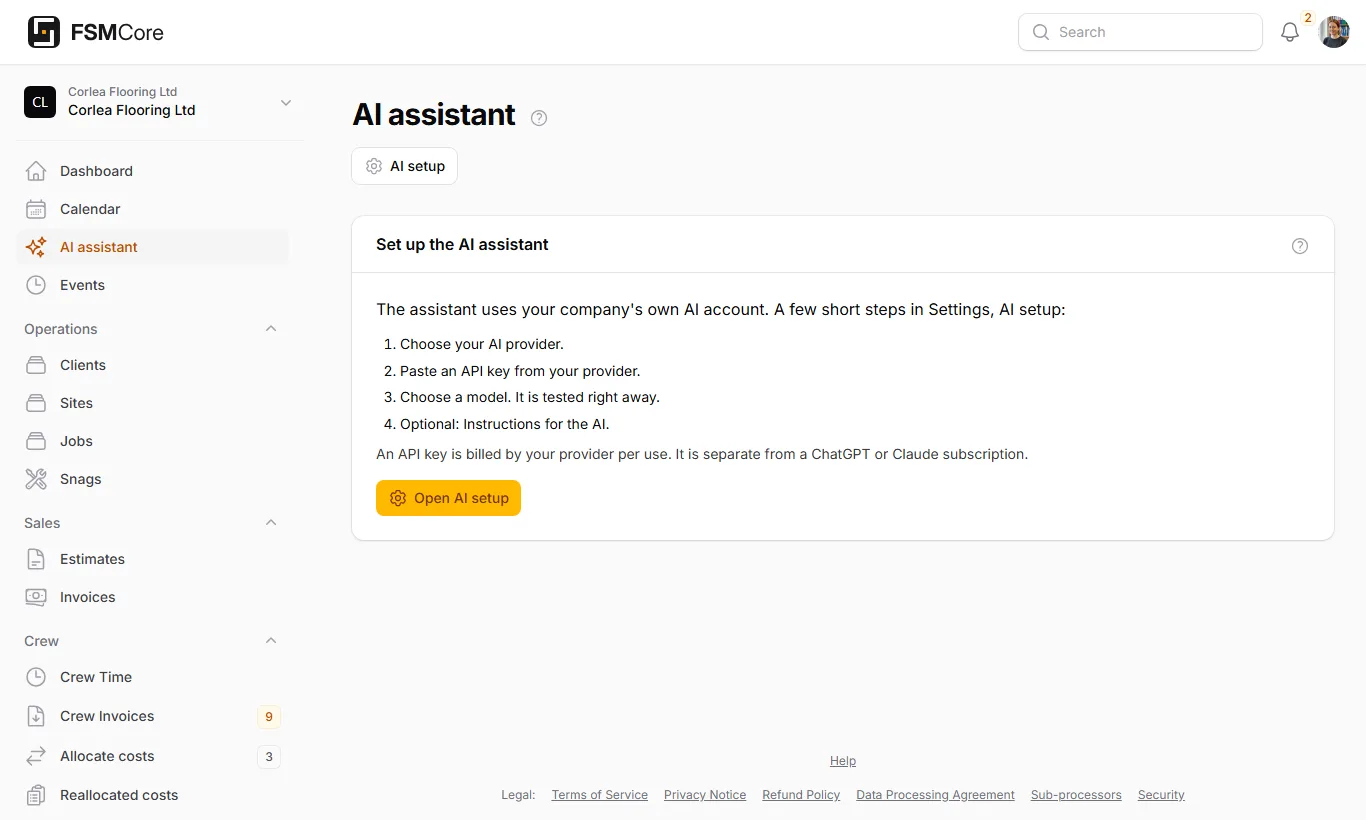Go to Dashboard in the sidebar
Viewport: 1366px width, 820px height.
153,171
